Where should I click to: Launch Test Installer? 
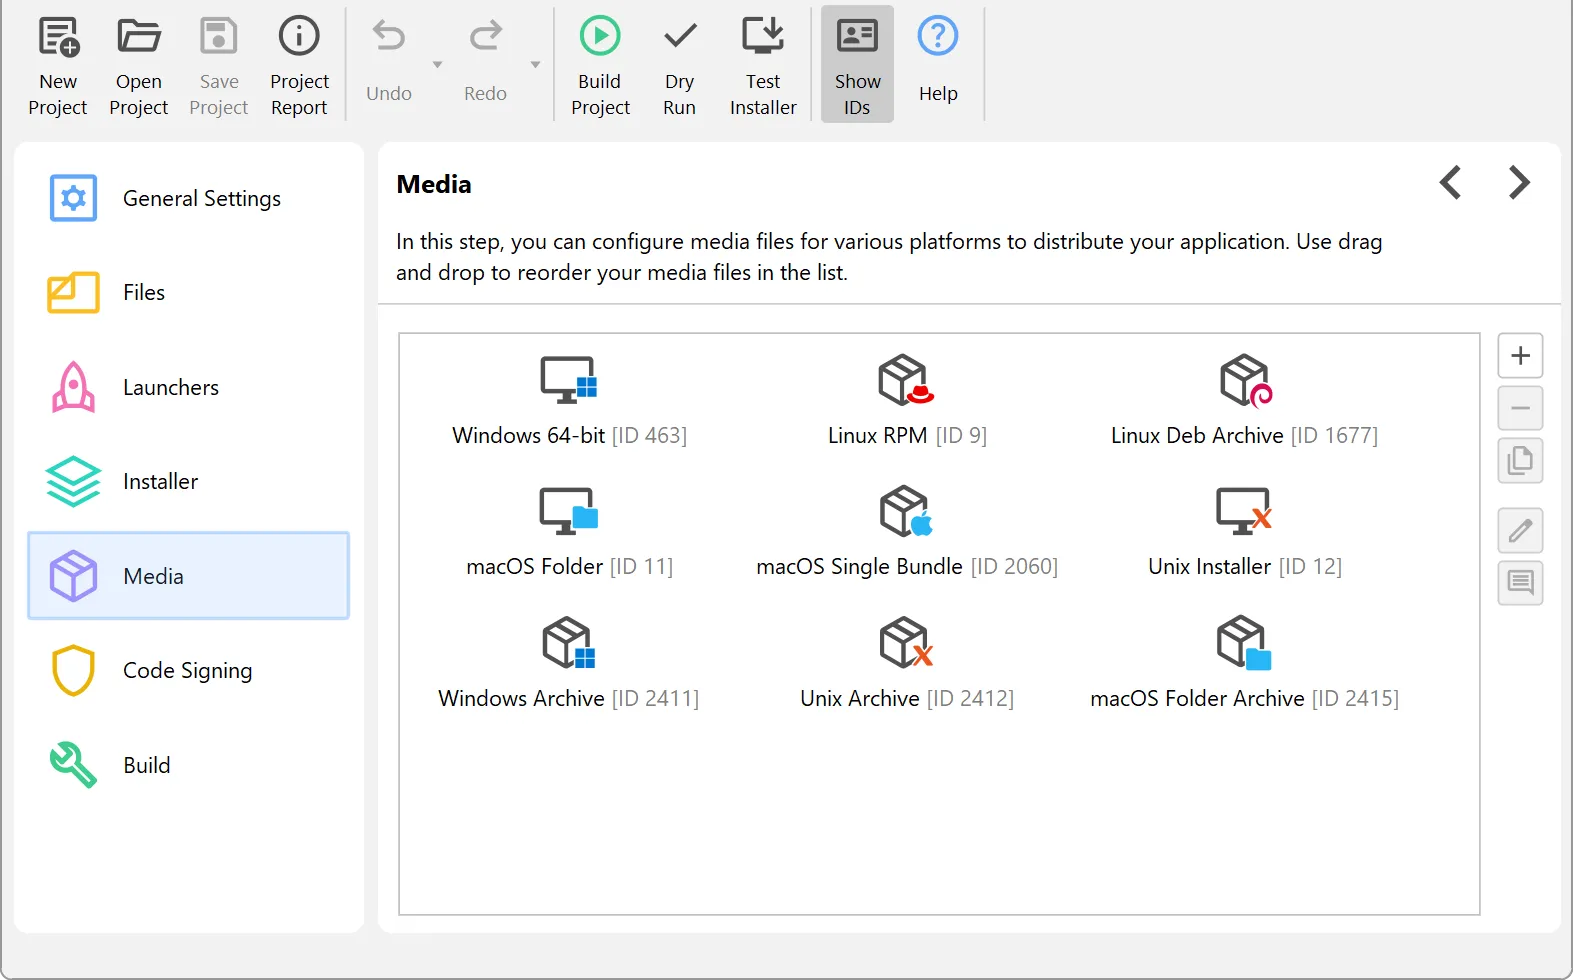pos(763,65)
